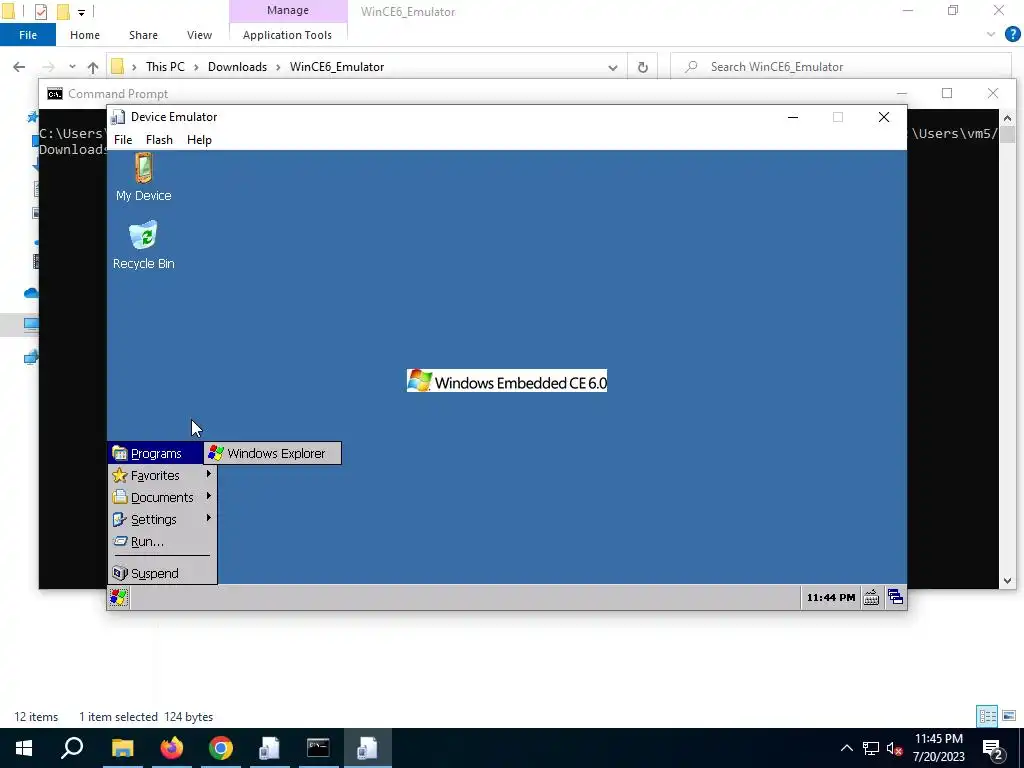Open Favorites in CE Start menu
This screenshot has width=1024, height=768.
[x=162, y=475]
